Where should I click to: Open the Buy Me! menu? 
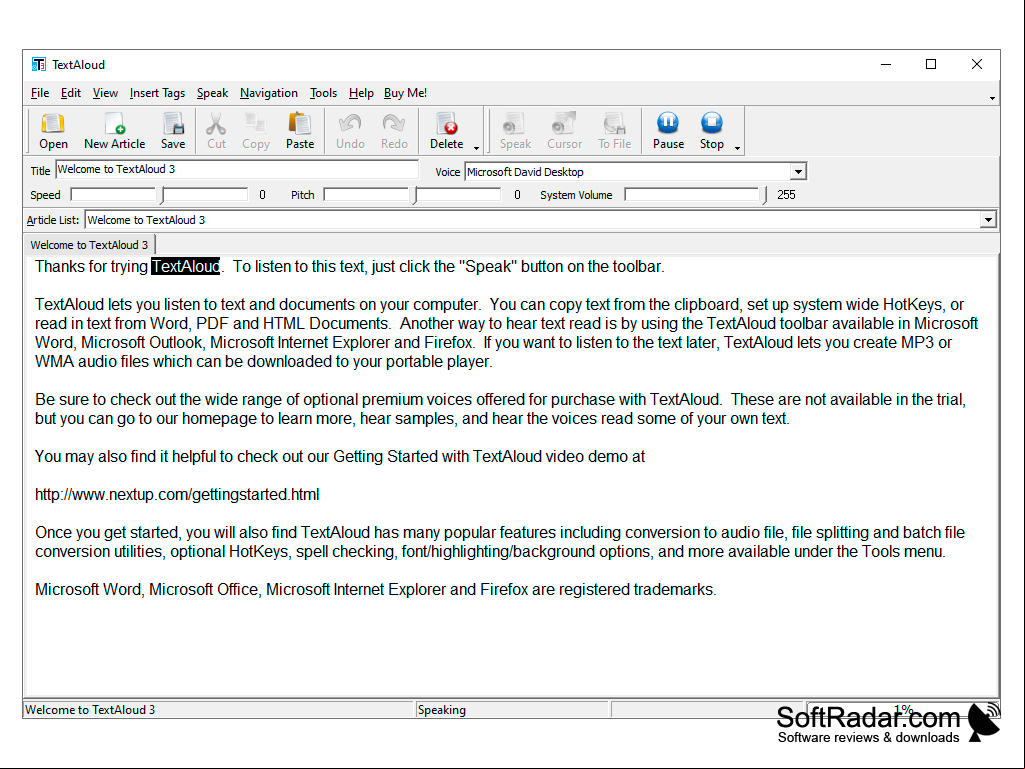(x=405, y=93)
